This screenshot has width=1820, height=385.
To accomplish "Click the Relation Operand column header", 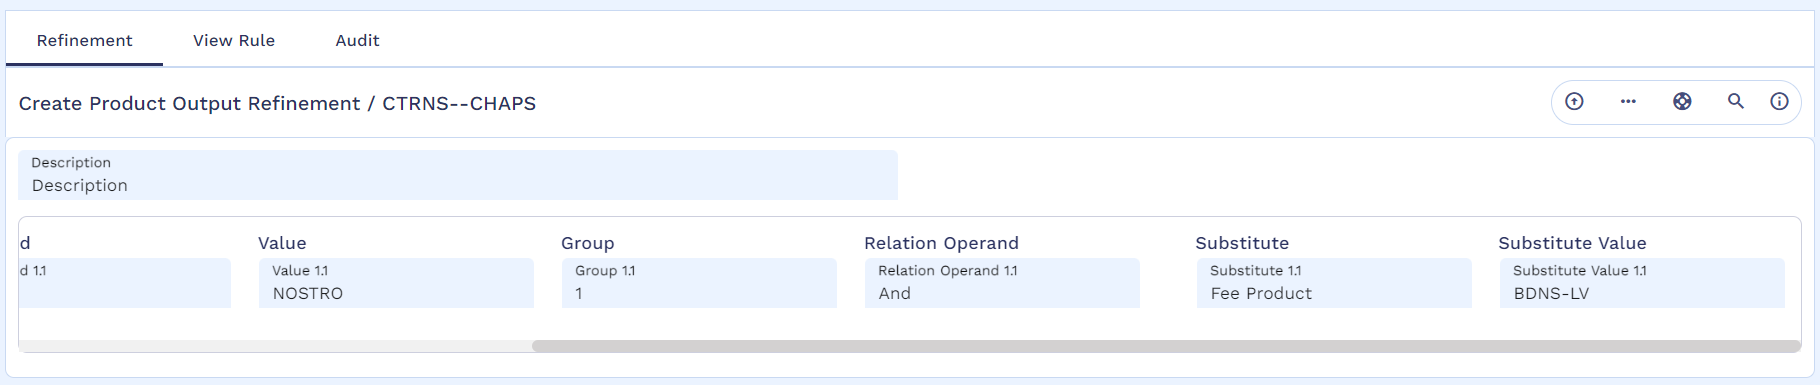I will coord(941,243).
